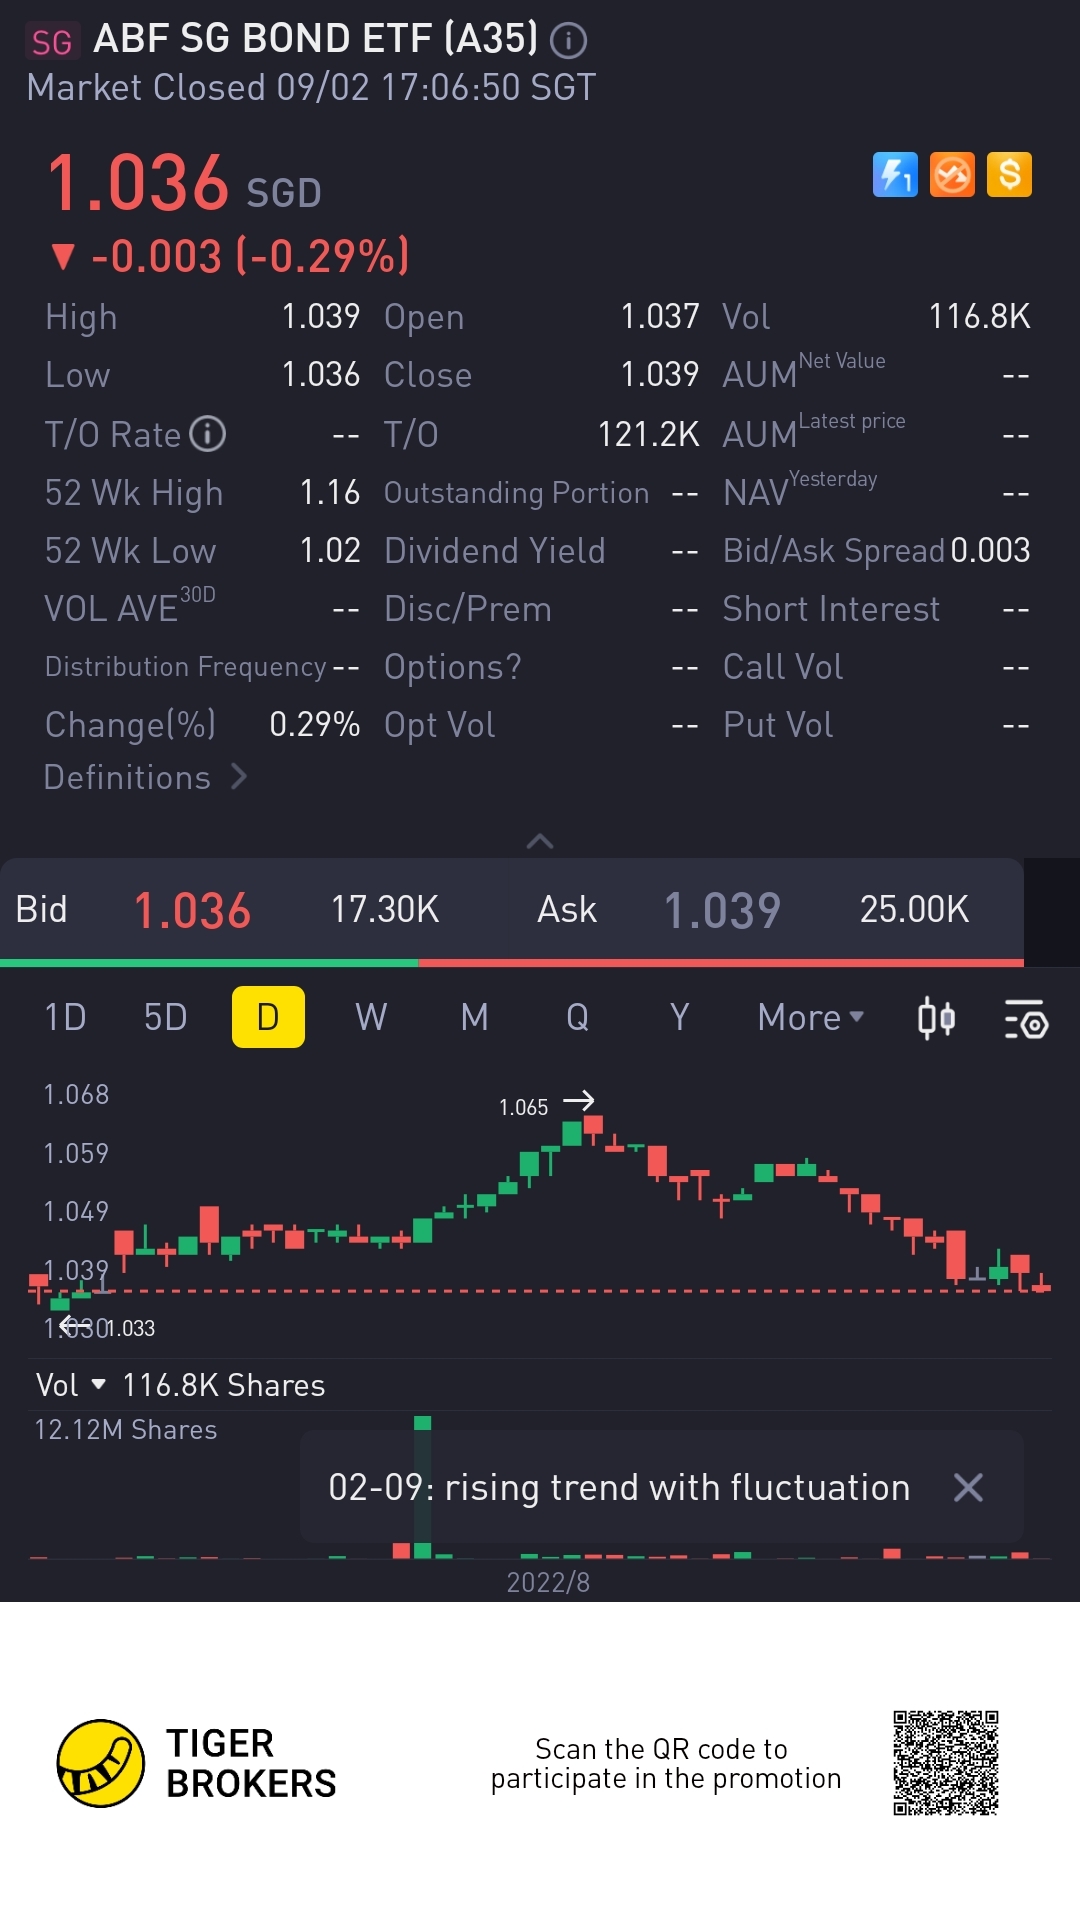Tap the Bid price 1.036
This screenshot has height=1925, width=1080.
pyautogui.click(x=192, y=910)
